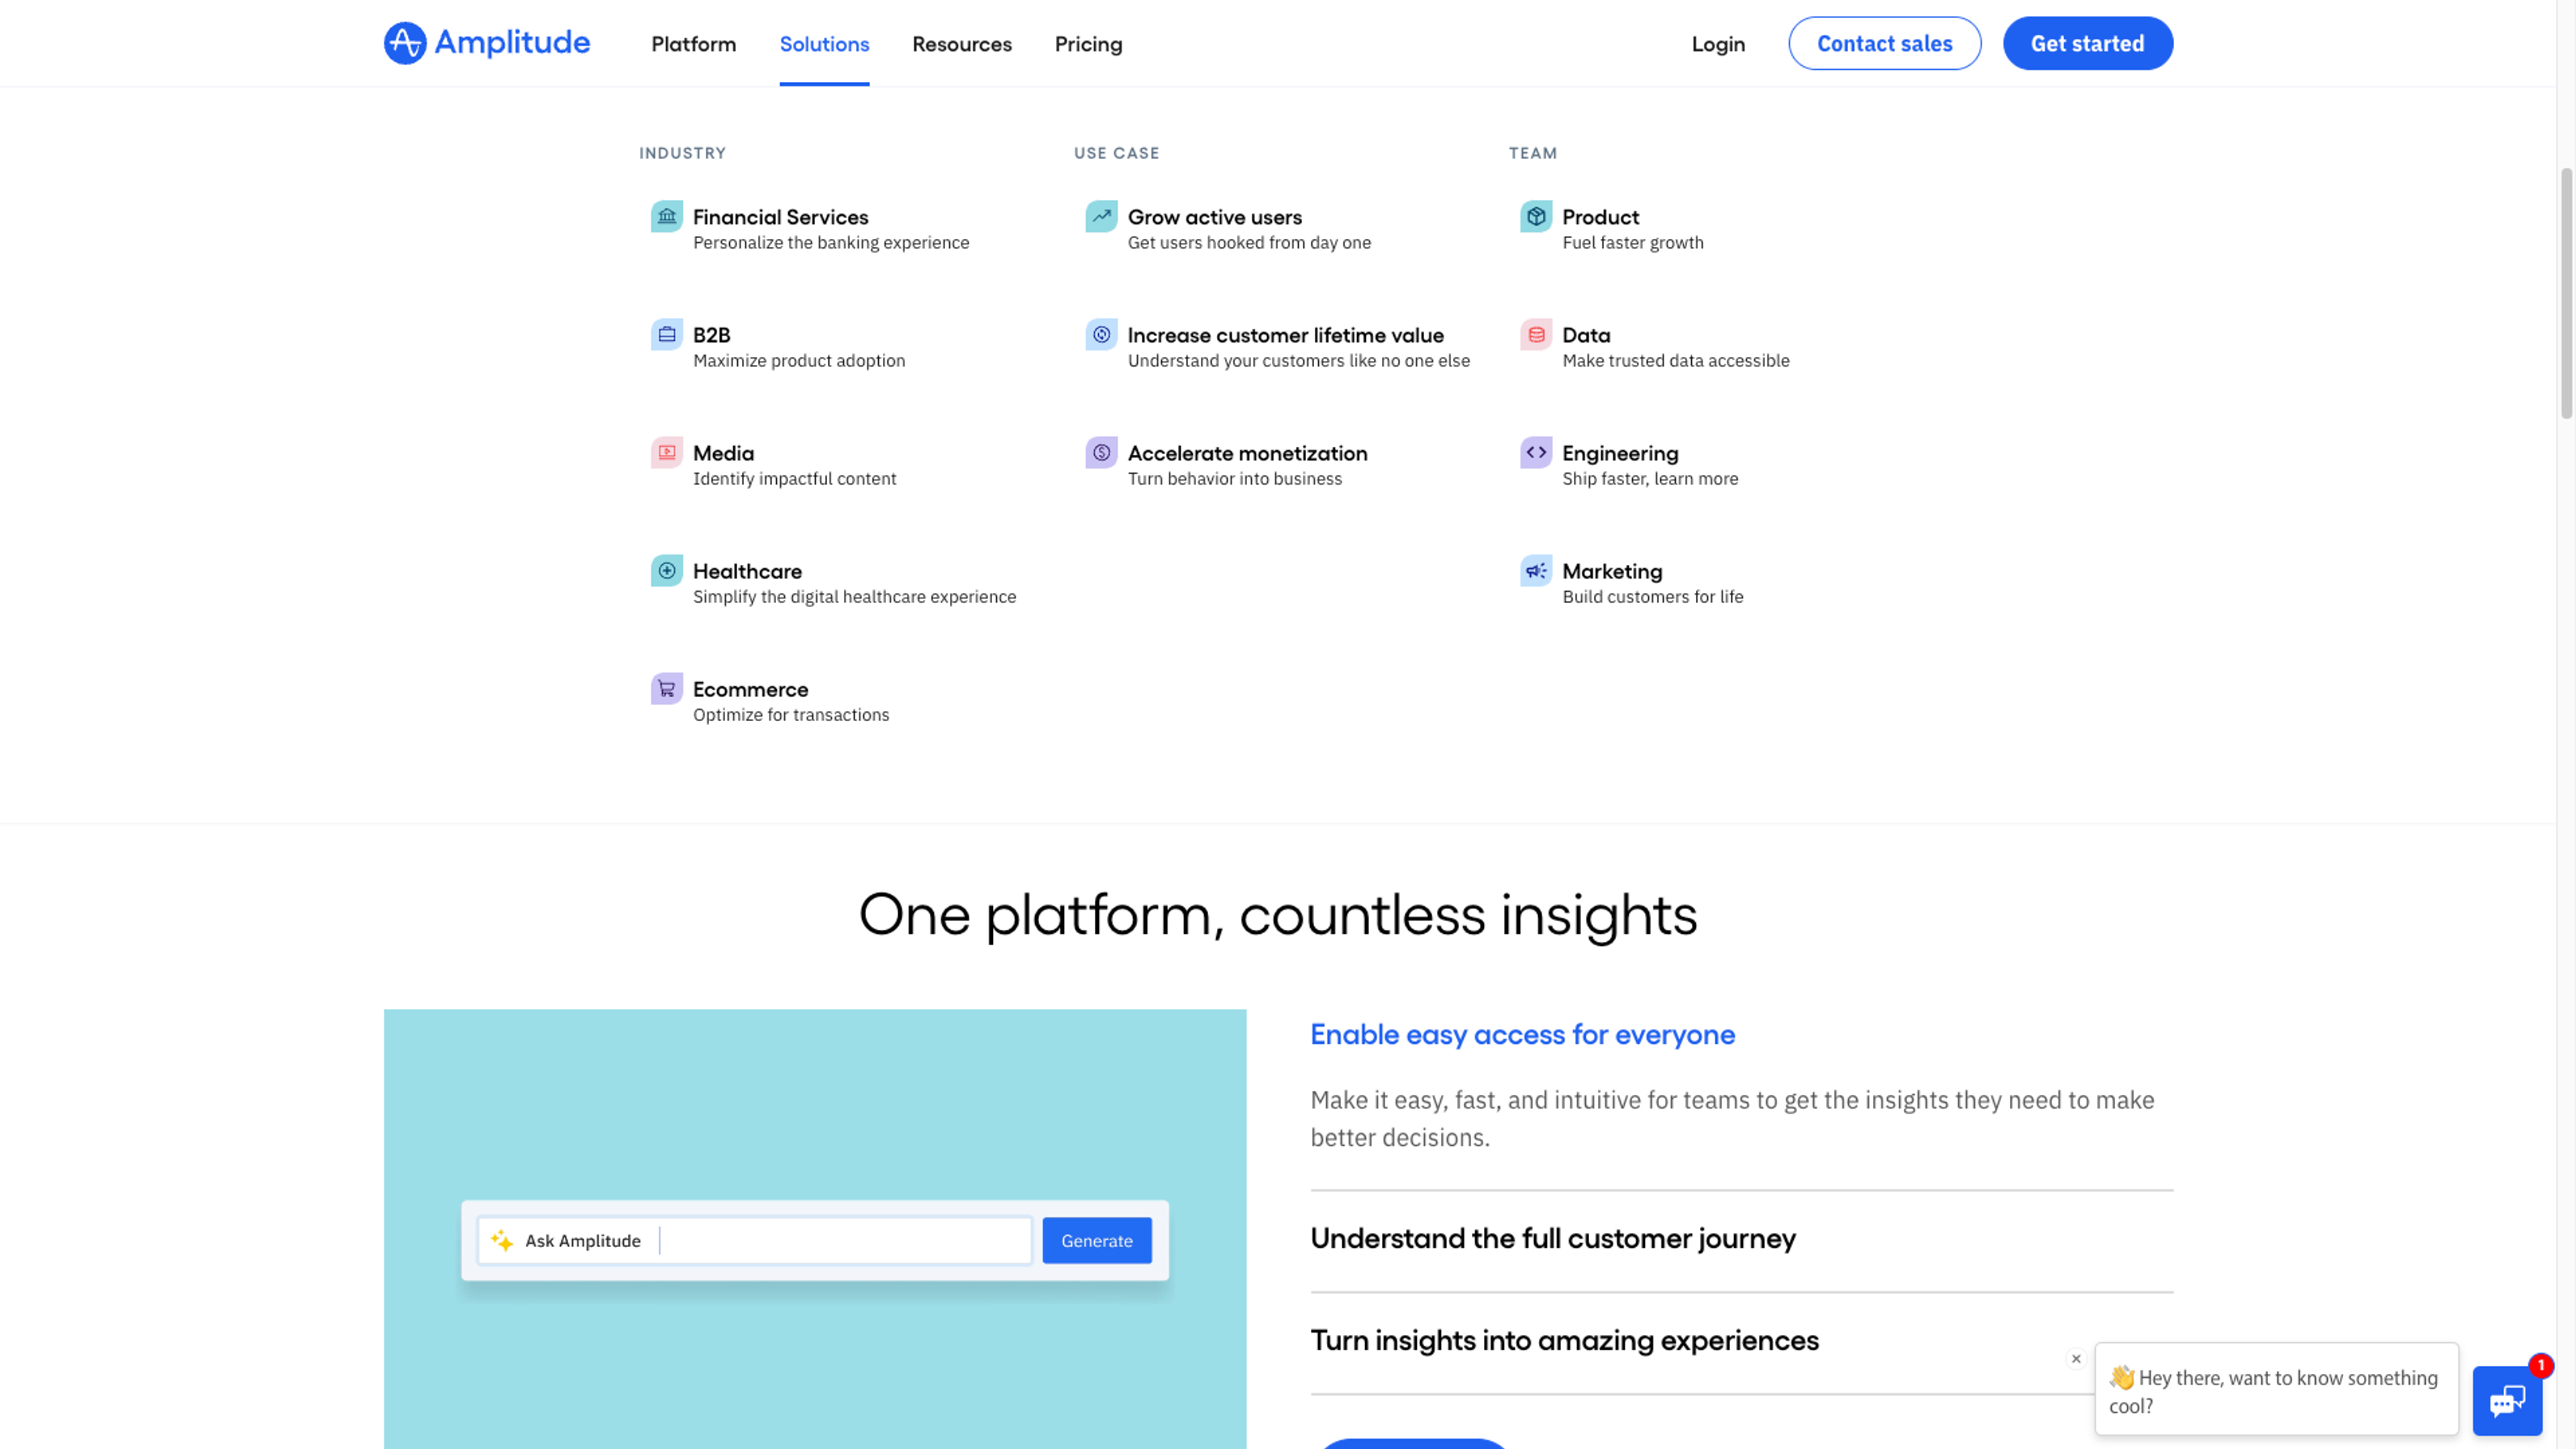Click the Engineering team icon
Viewport: 2576px width, 1449px height.
[x=1534, y=451]
